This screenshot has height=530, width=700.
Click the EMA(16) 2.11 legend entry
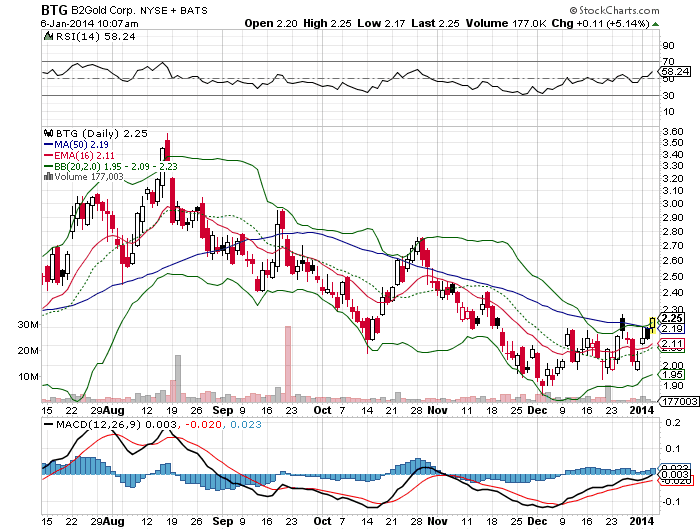pos(79,155)
